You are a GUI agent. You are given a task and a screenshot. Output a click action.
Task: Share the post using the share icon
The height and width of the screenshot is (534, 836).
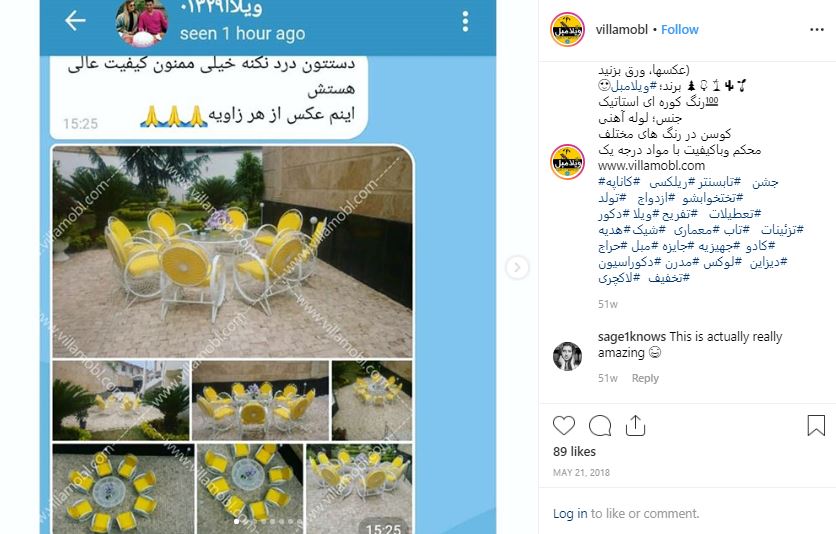(635, 425)
